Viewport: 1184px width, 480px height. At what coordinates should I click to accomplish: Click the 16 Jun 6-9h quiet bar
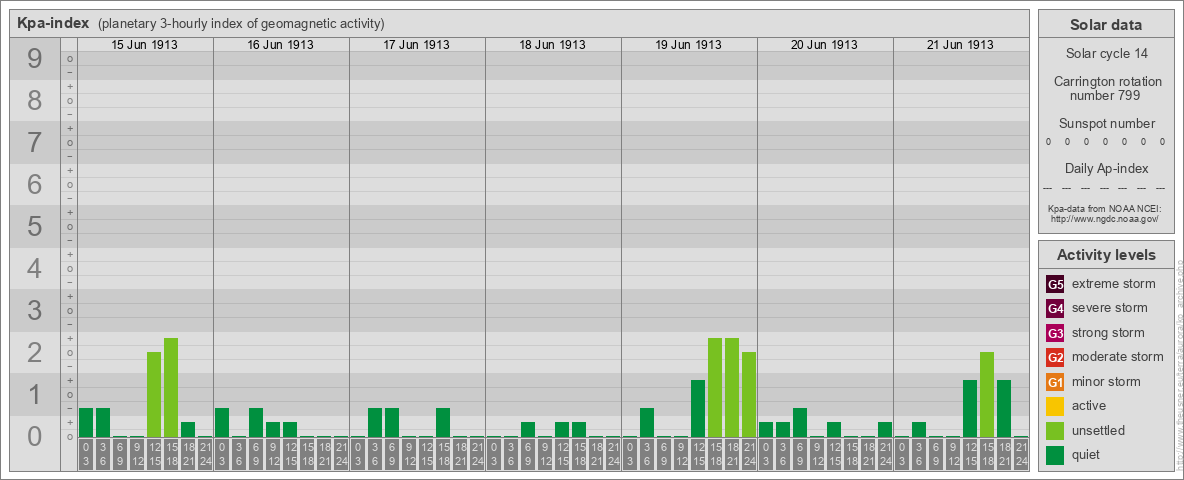click(256, 423)
